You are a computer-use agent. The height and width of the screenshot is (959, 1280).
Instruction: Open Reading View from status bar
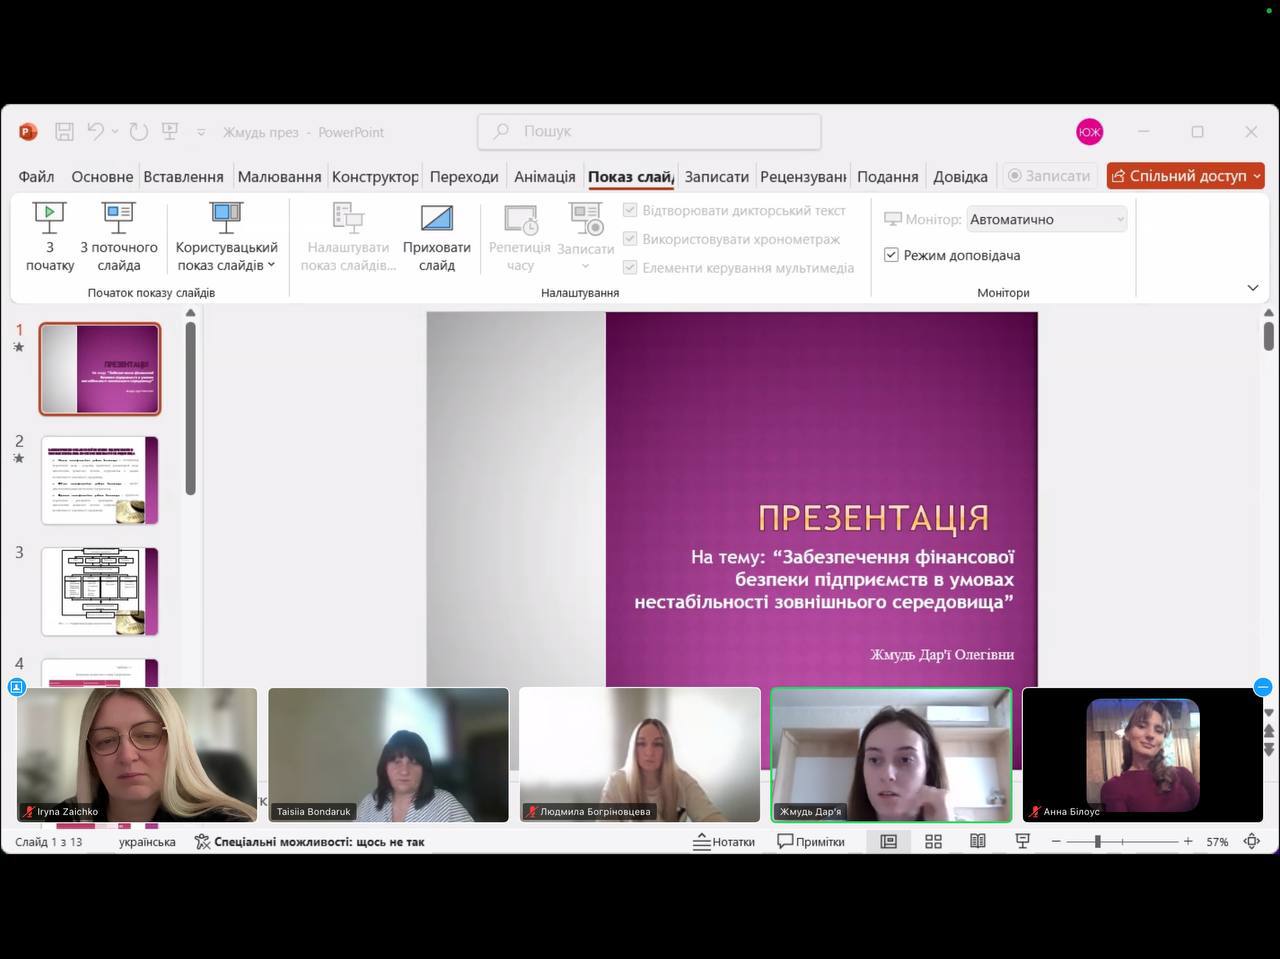(x=978, y=842)
